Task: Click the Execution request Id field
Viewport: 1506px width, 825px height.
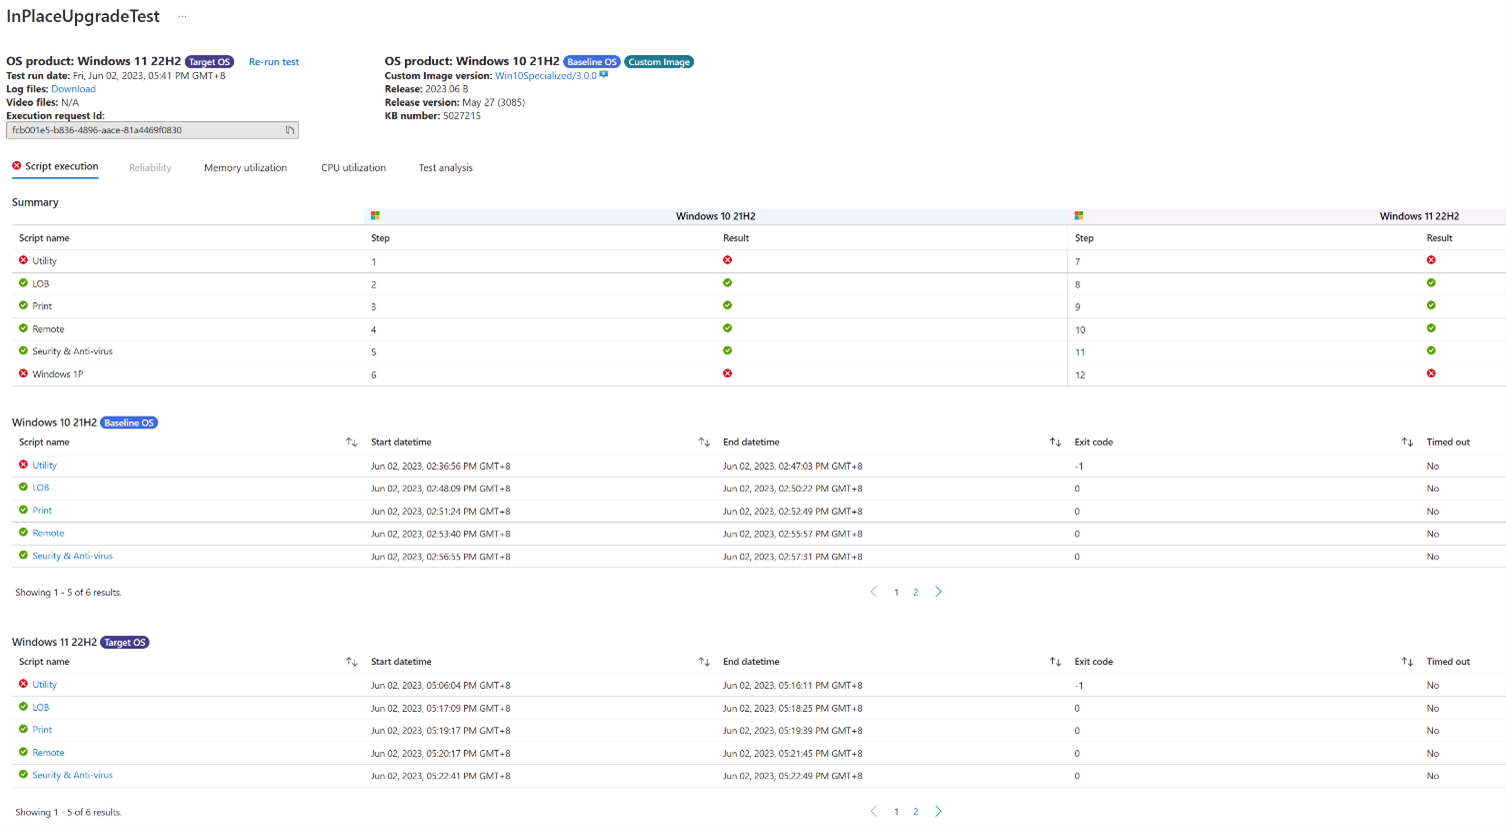Action: click(152, 130)
